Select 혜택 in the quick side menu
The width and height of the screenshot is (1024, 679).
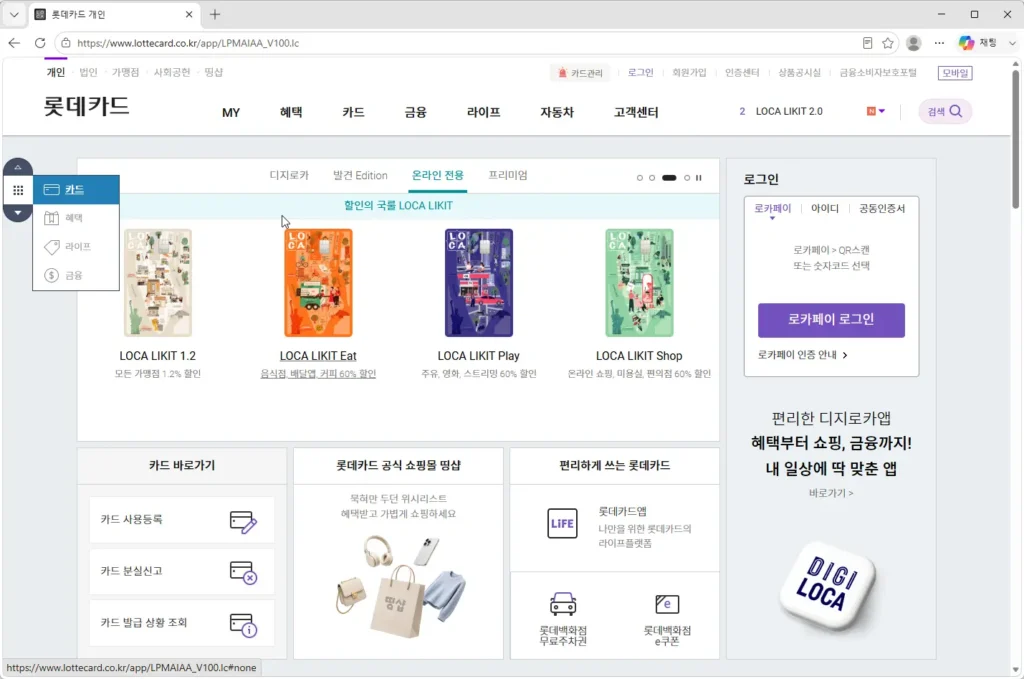coord(76,218)
